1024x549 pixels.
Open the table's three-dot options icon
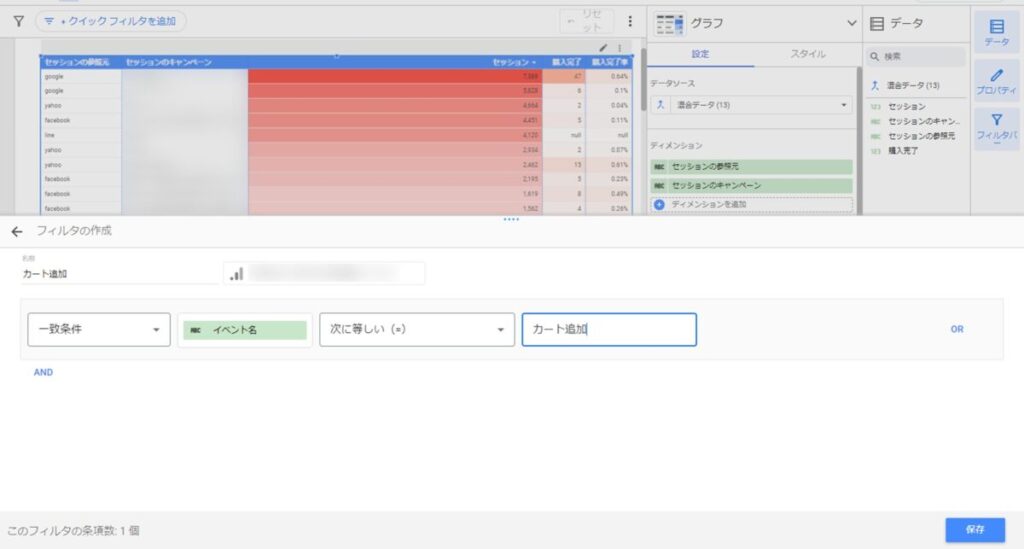click(x=619, y=48)
